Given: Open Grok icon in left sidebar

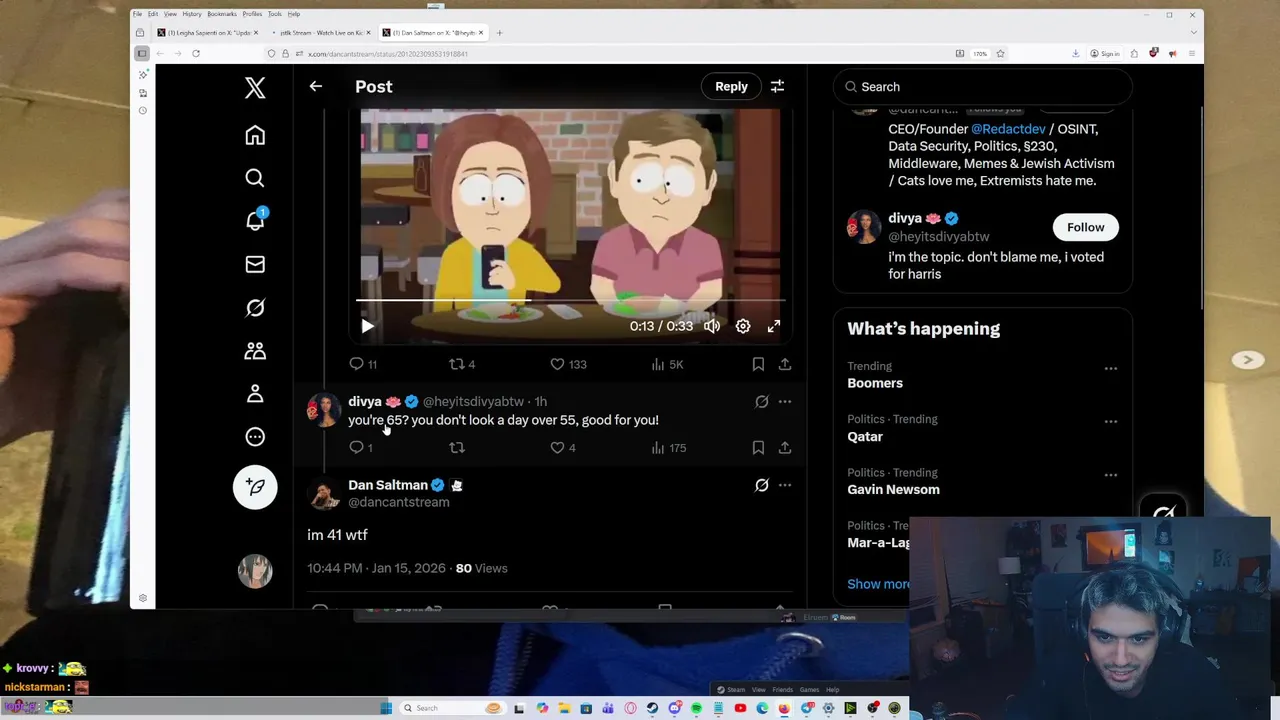Looking at the screenshot, I should 255,308.
